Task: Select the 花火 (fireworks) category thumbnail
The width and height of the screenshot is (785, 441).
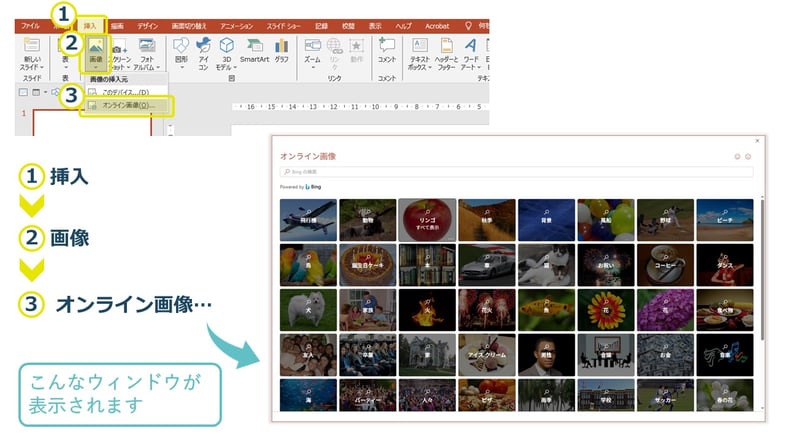Action: pos(487,310)
